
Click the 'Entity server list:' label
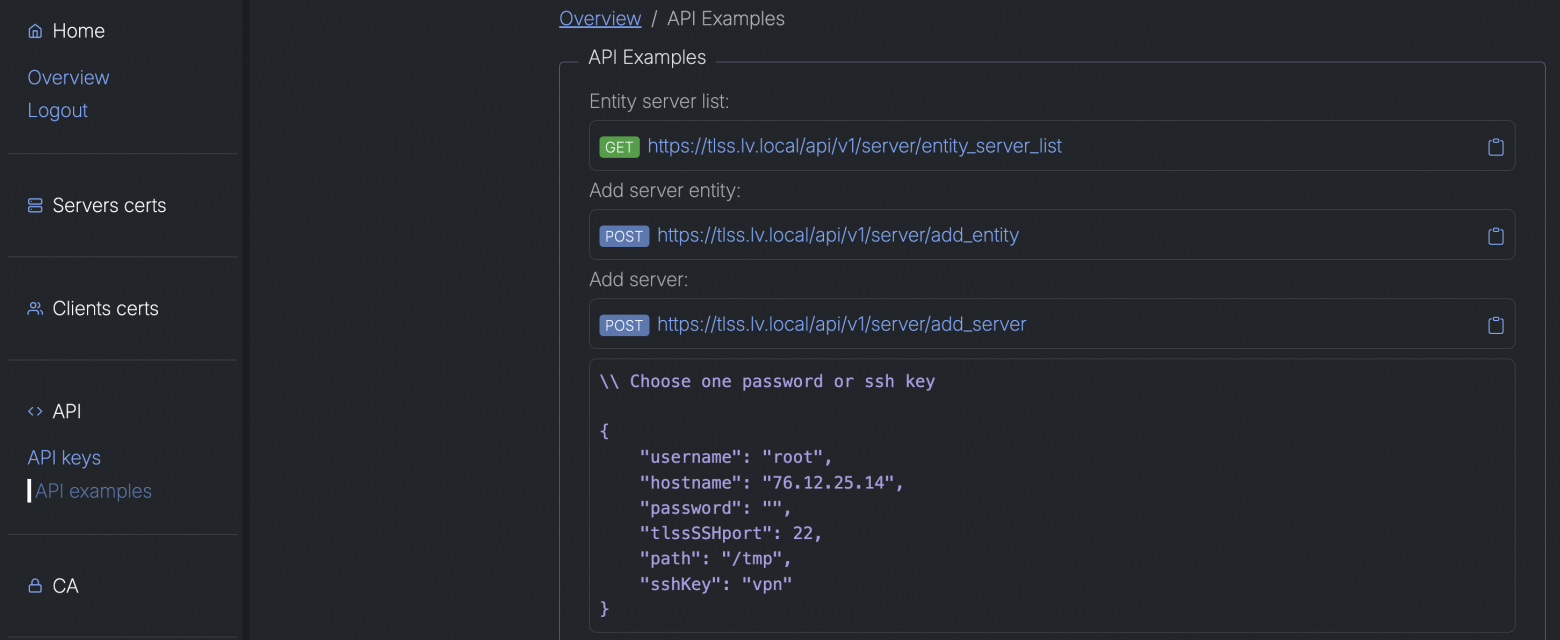pyautogui.click(x=659, y=101)
